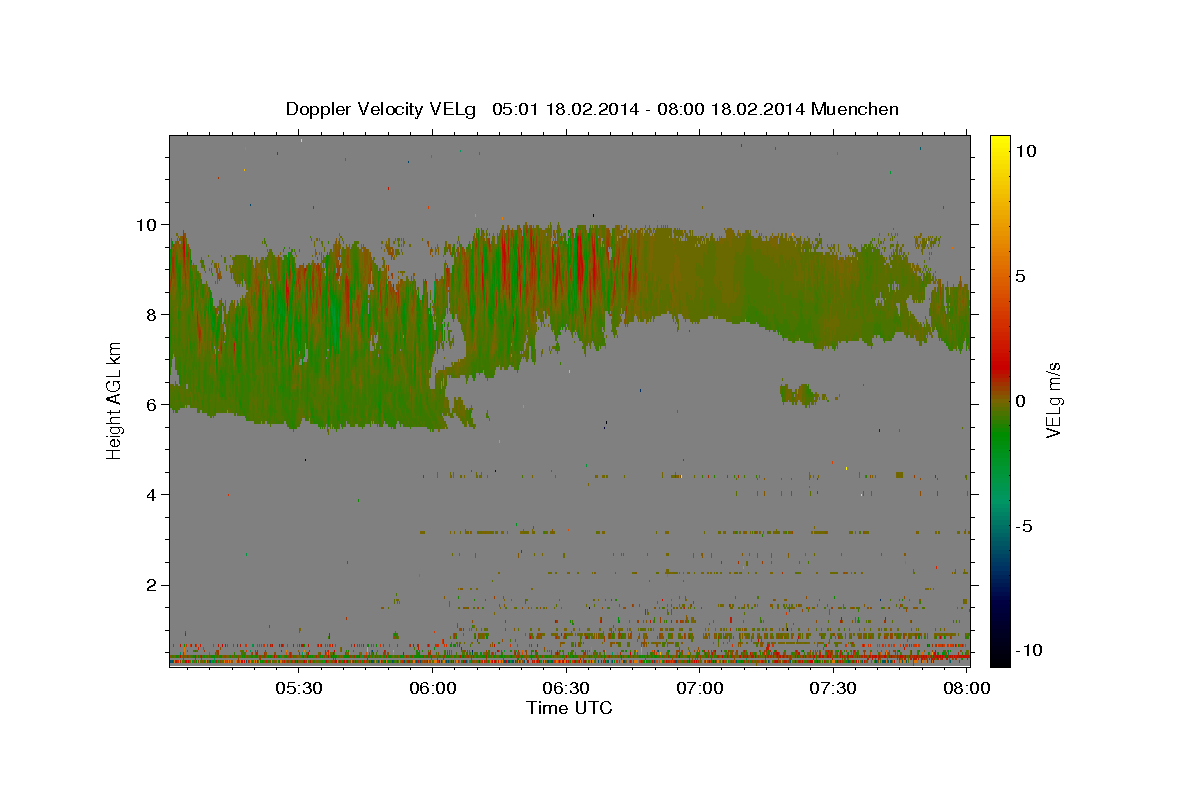Click the height tick label '8'
The height and width of the screenshot is (800, 1200).
pos(153,314)
